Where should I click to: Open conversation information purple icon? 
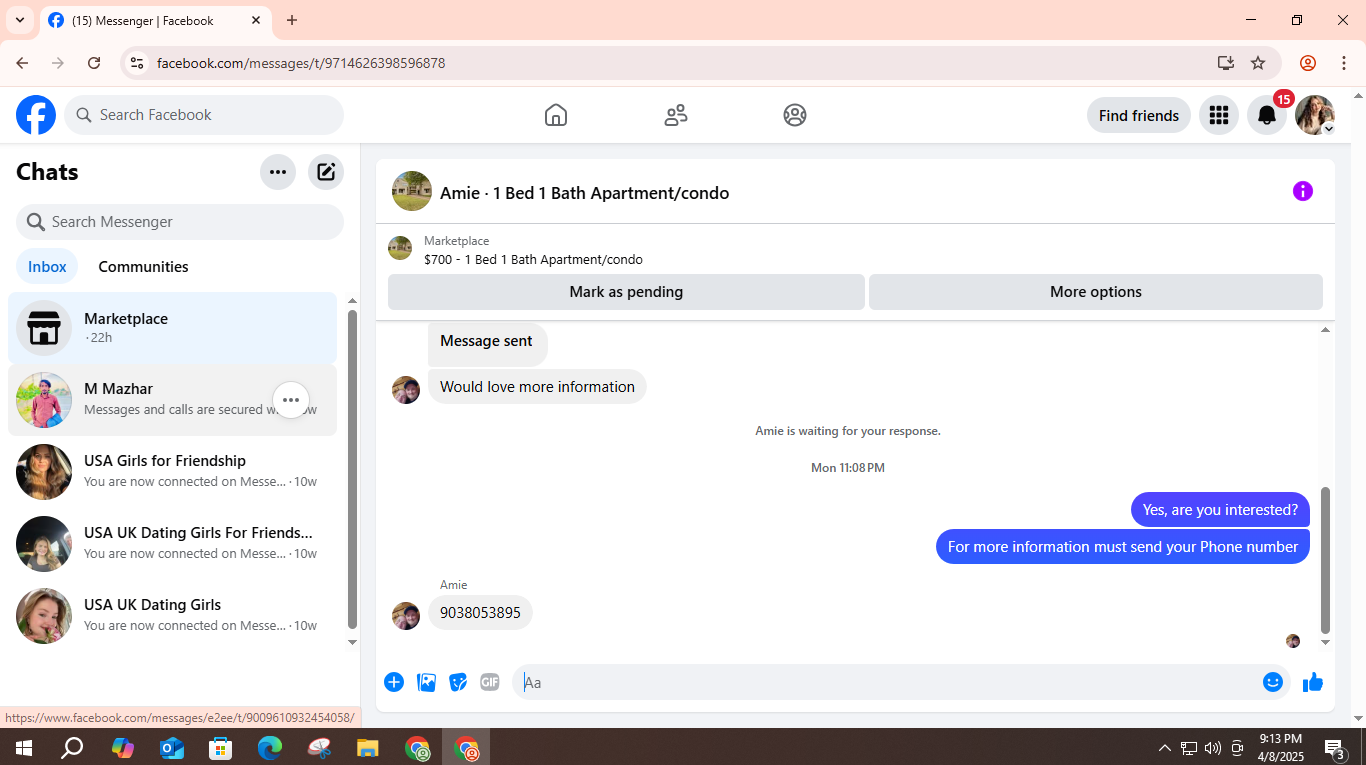pos(1302,191)
